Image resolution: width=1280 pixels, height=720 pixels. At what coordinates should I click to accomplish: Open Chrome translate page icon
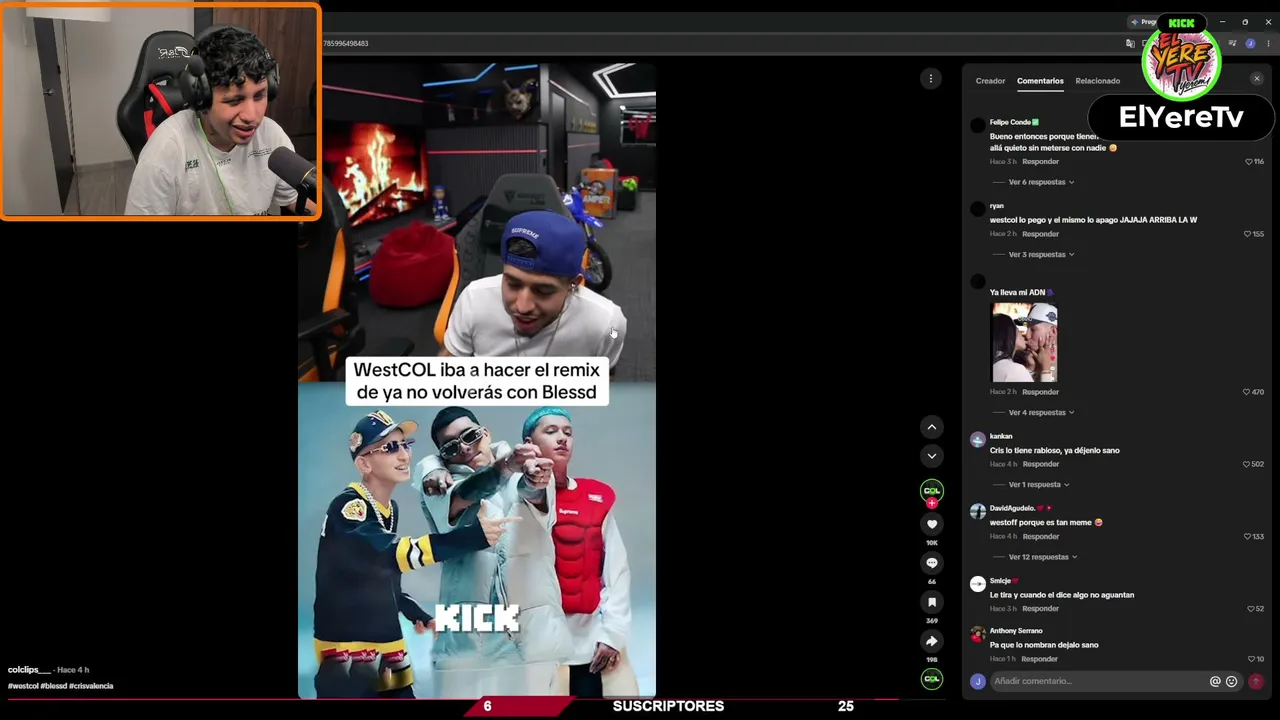coord(1130,44)
